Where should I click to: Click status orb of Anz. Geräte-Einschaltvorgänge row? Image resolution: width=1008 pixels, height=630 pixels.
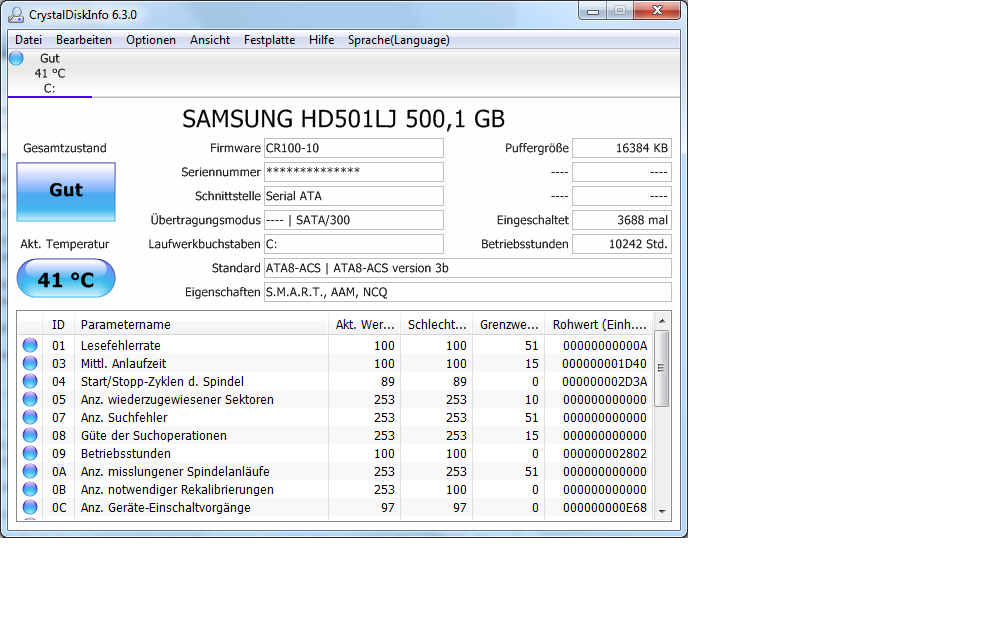(x=30, y=507)
